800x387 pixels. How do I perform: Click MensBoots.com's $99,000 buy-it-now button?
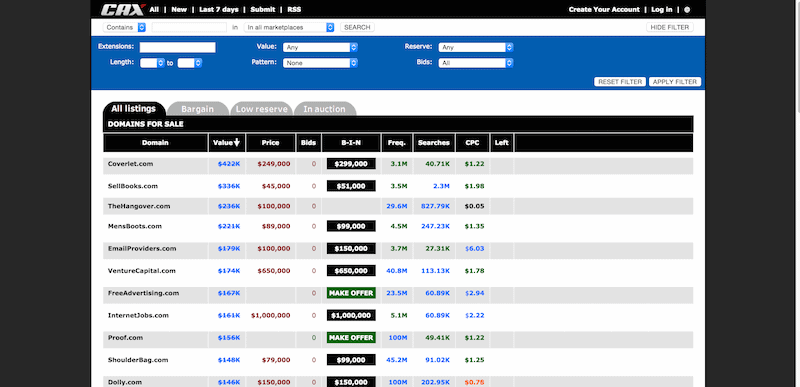(x=351, y=226)
